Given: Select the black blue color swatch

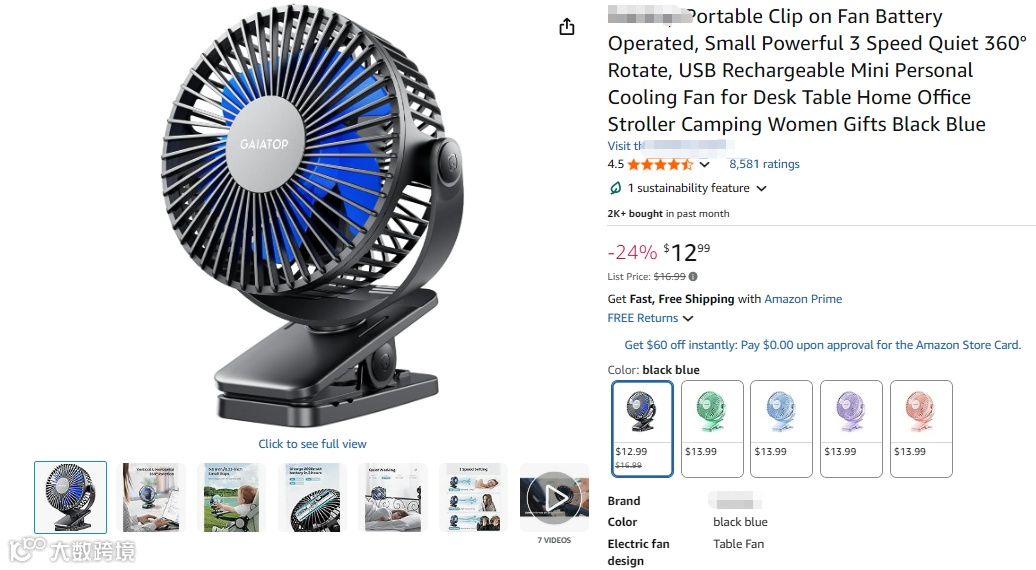Looking at the screenshot, I should 642,429.
